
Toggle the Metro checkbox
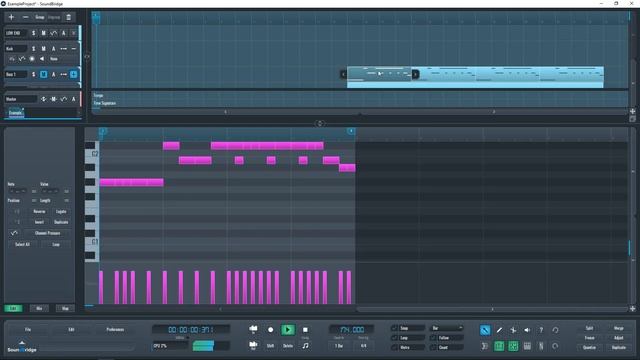point(394,348)
